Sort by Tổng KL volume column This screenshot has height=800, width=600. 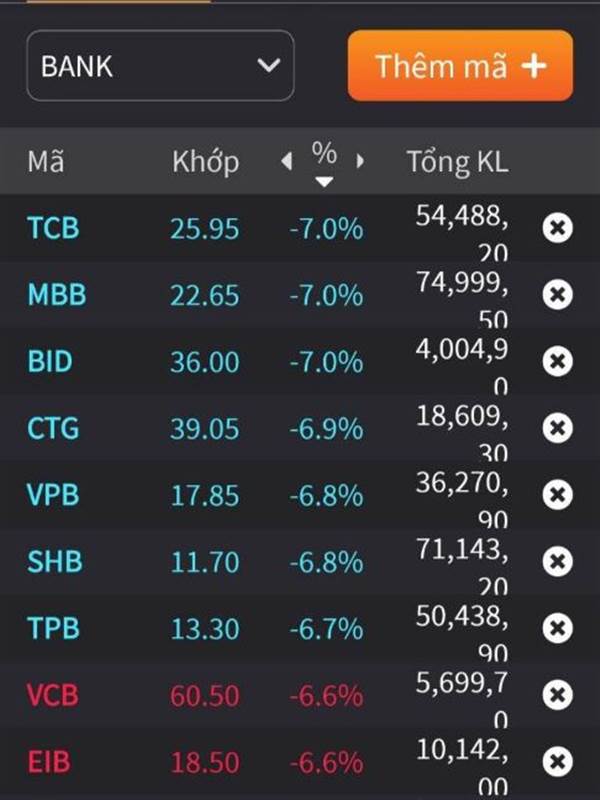(x=457, y=161)
